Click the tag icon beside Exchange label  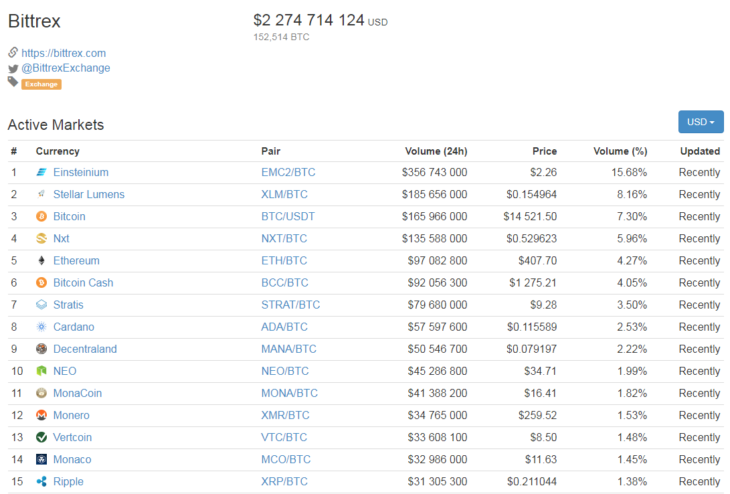point(13,82)
